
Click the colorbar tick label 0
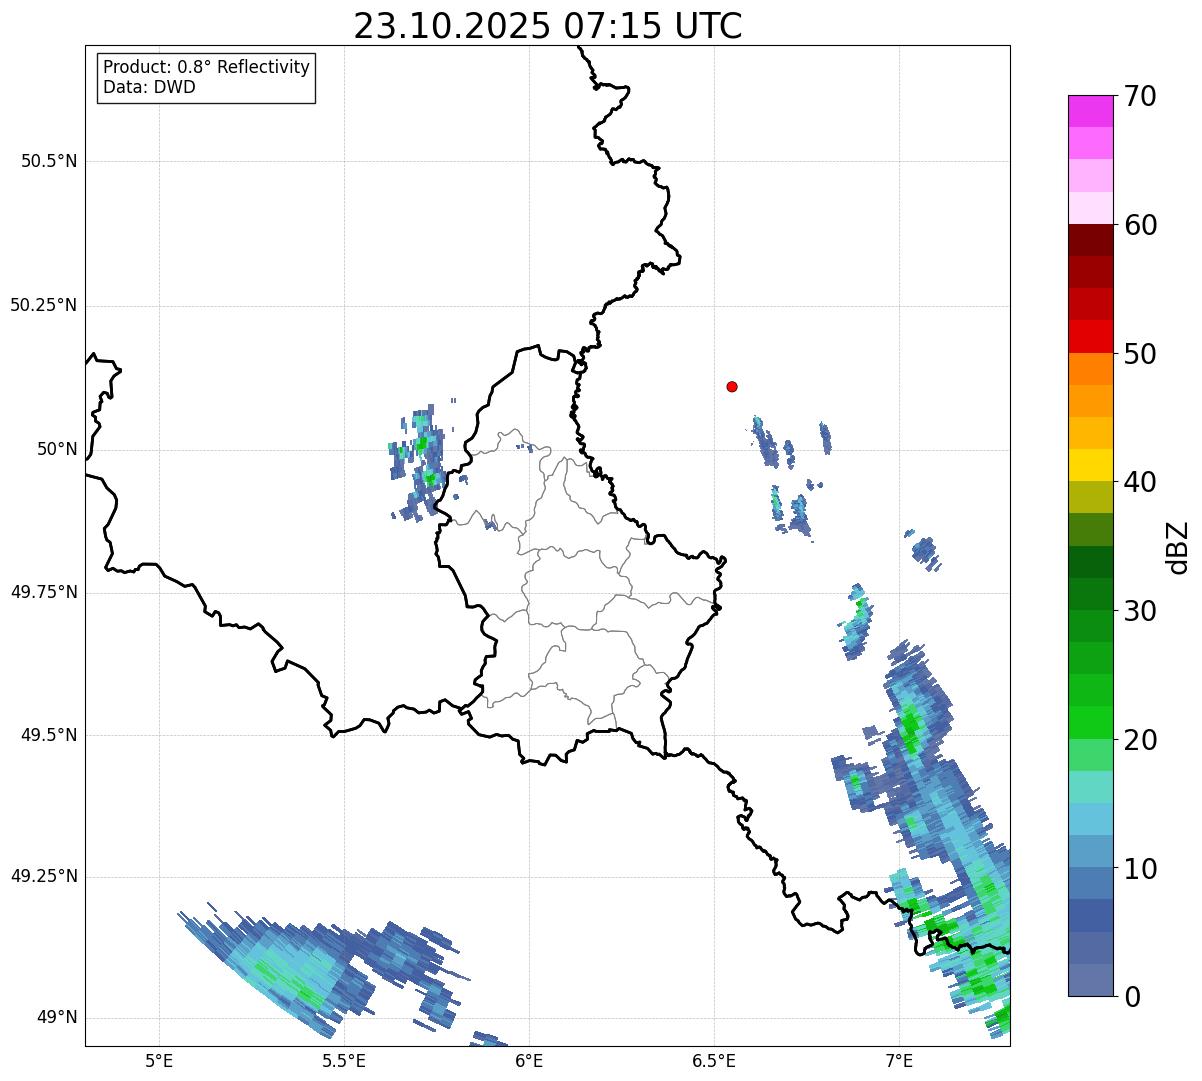[x=1132, y=996]
